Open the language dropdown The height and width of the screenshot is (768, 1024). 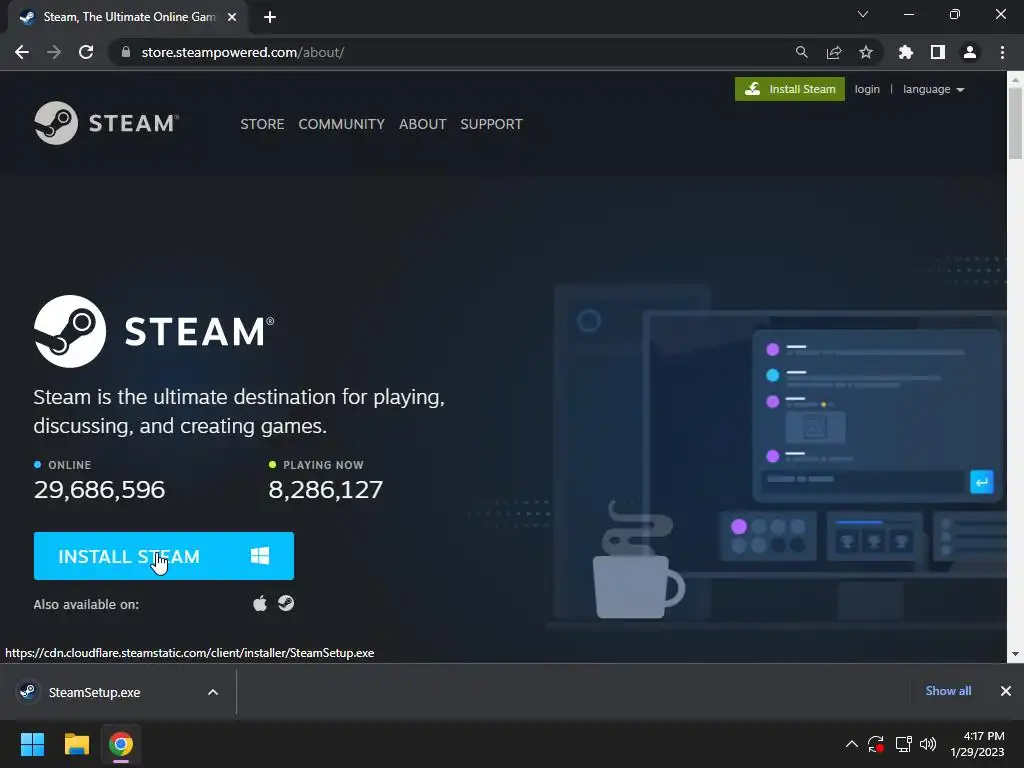point(933,89)
